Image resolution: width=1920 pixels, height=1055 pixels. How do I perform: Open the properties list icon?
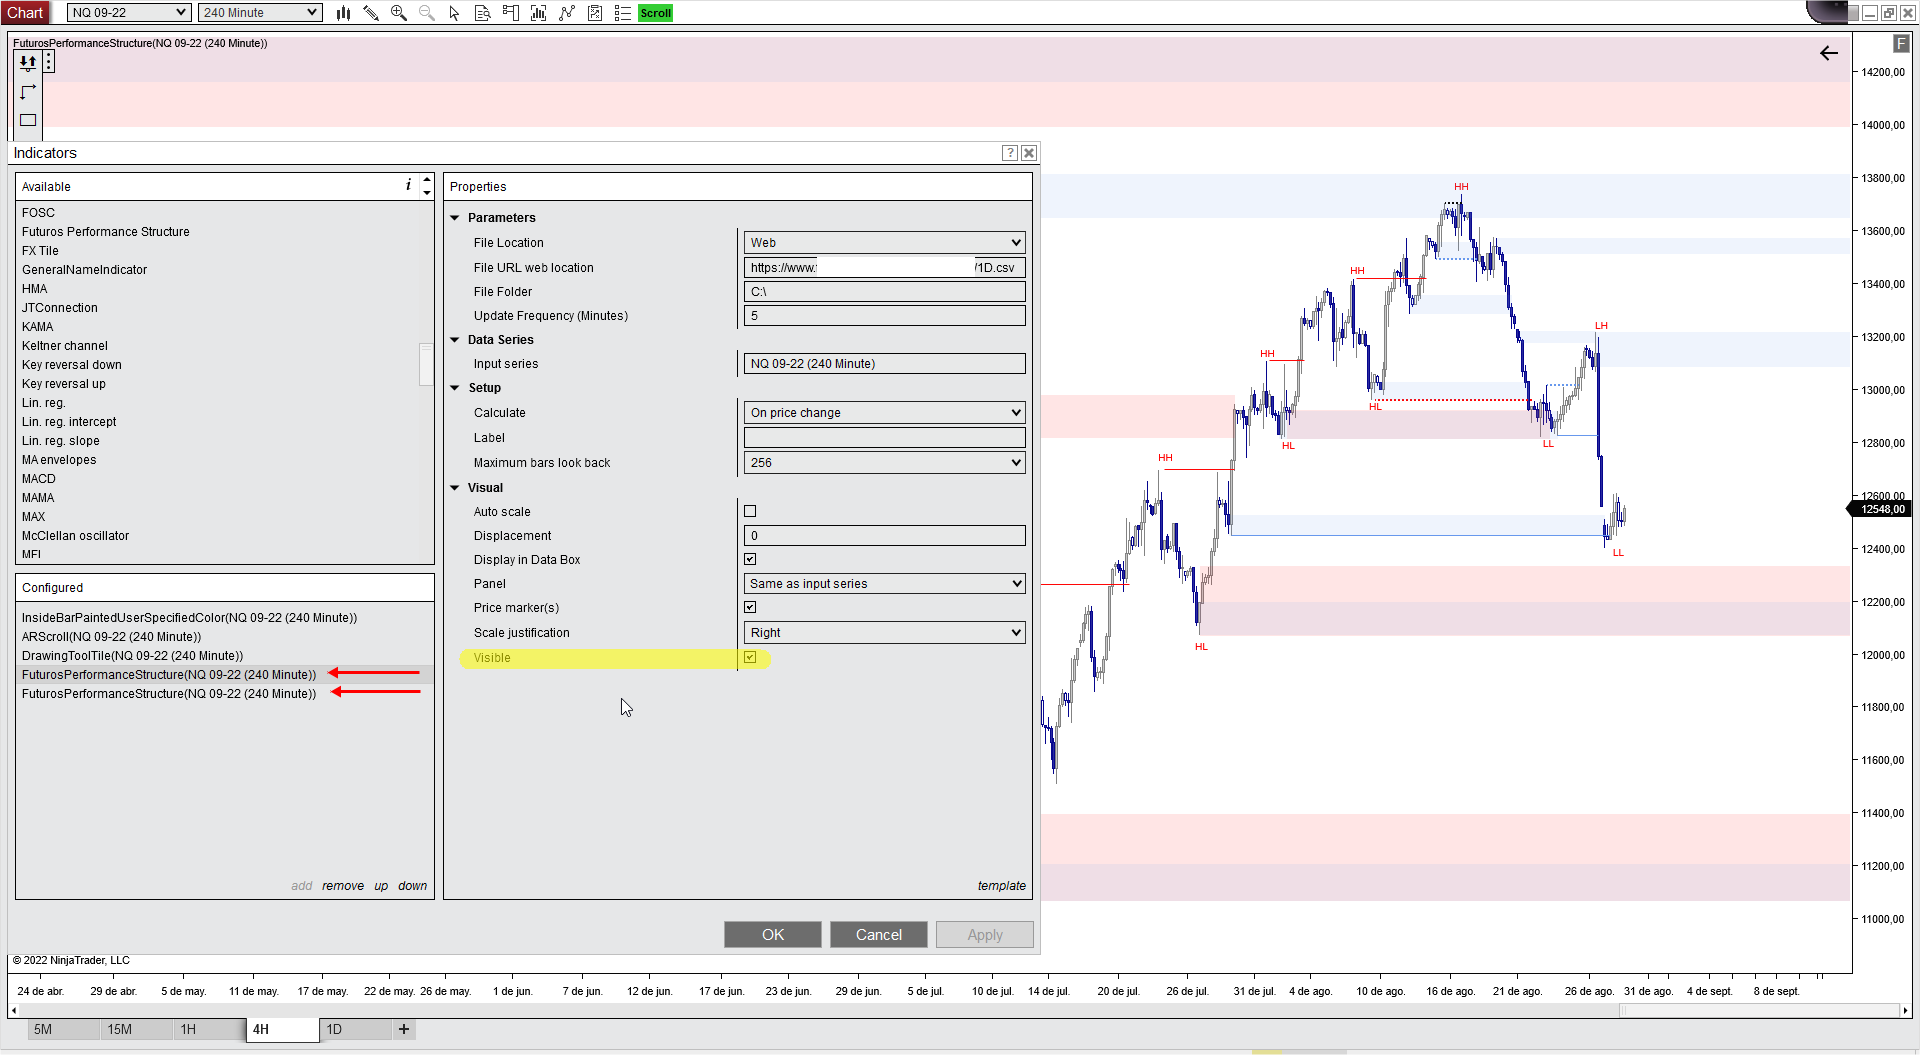622,13
